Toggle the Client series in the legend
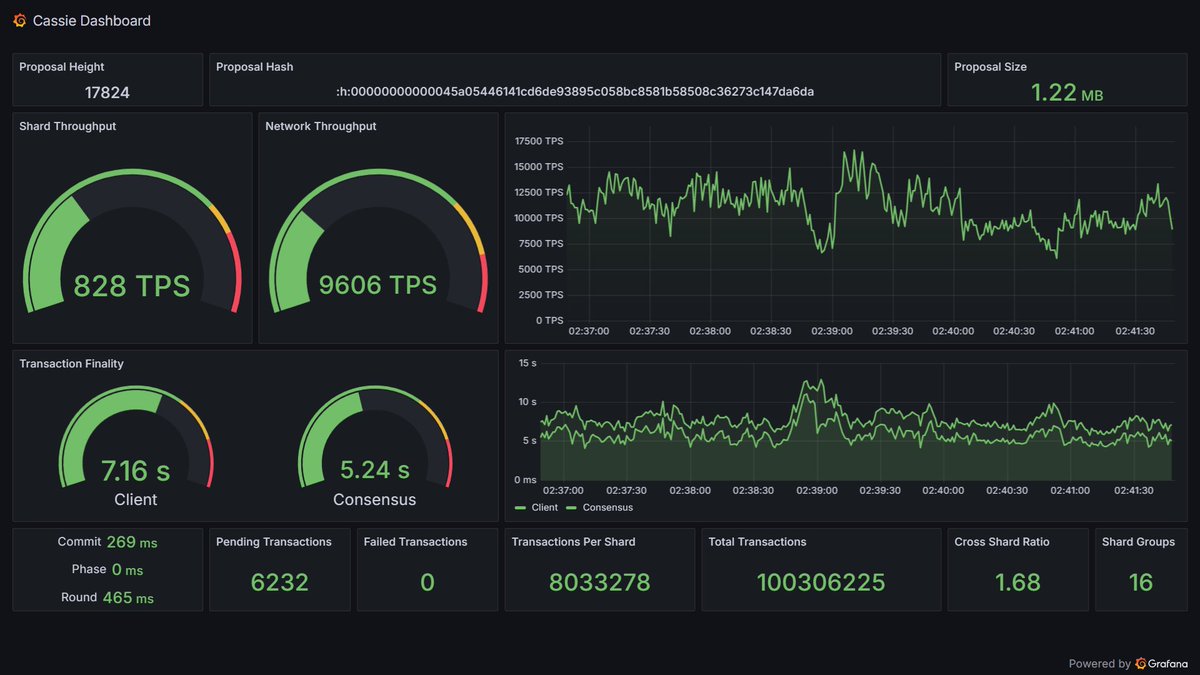Screen dimensions: 1200x675 pos(536,507)
